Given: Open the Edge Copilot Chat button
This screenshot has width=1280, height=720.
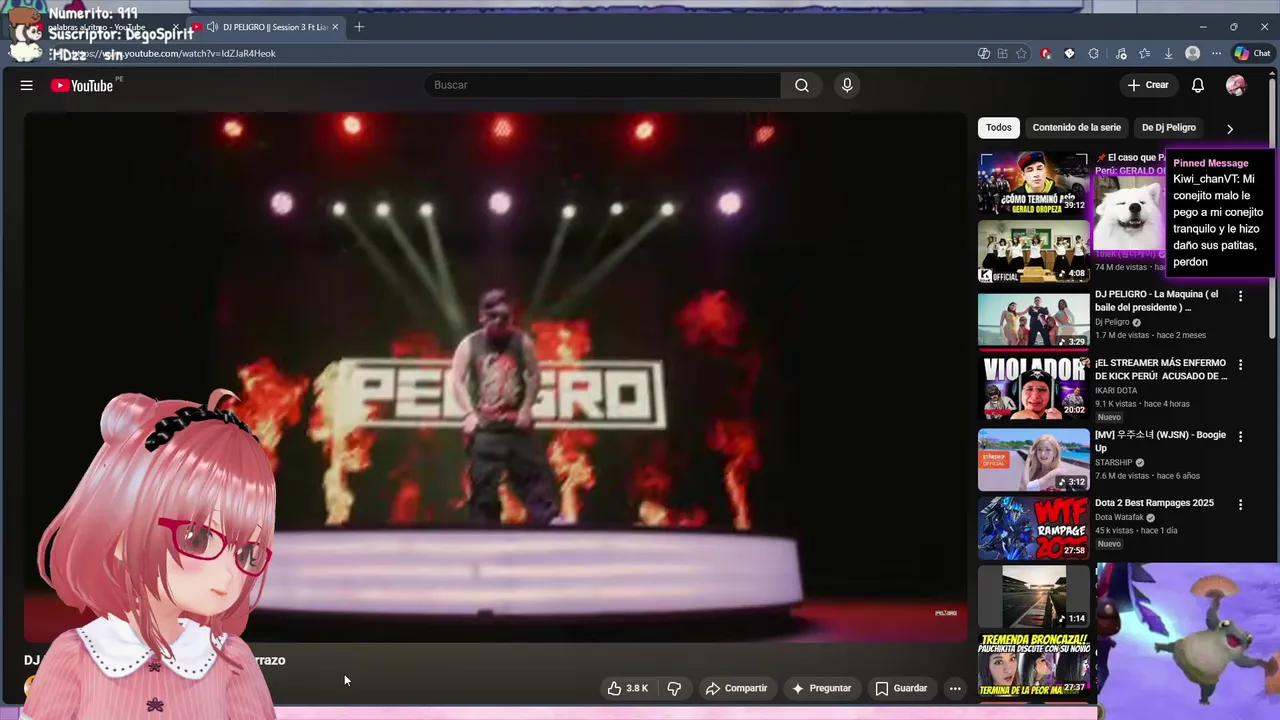Looking at the screenshot, I should click(x=1252, y=53).
